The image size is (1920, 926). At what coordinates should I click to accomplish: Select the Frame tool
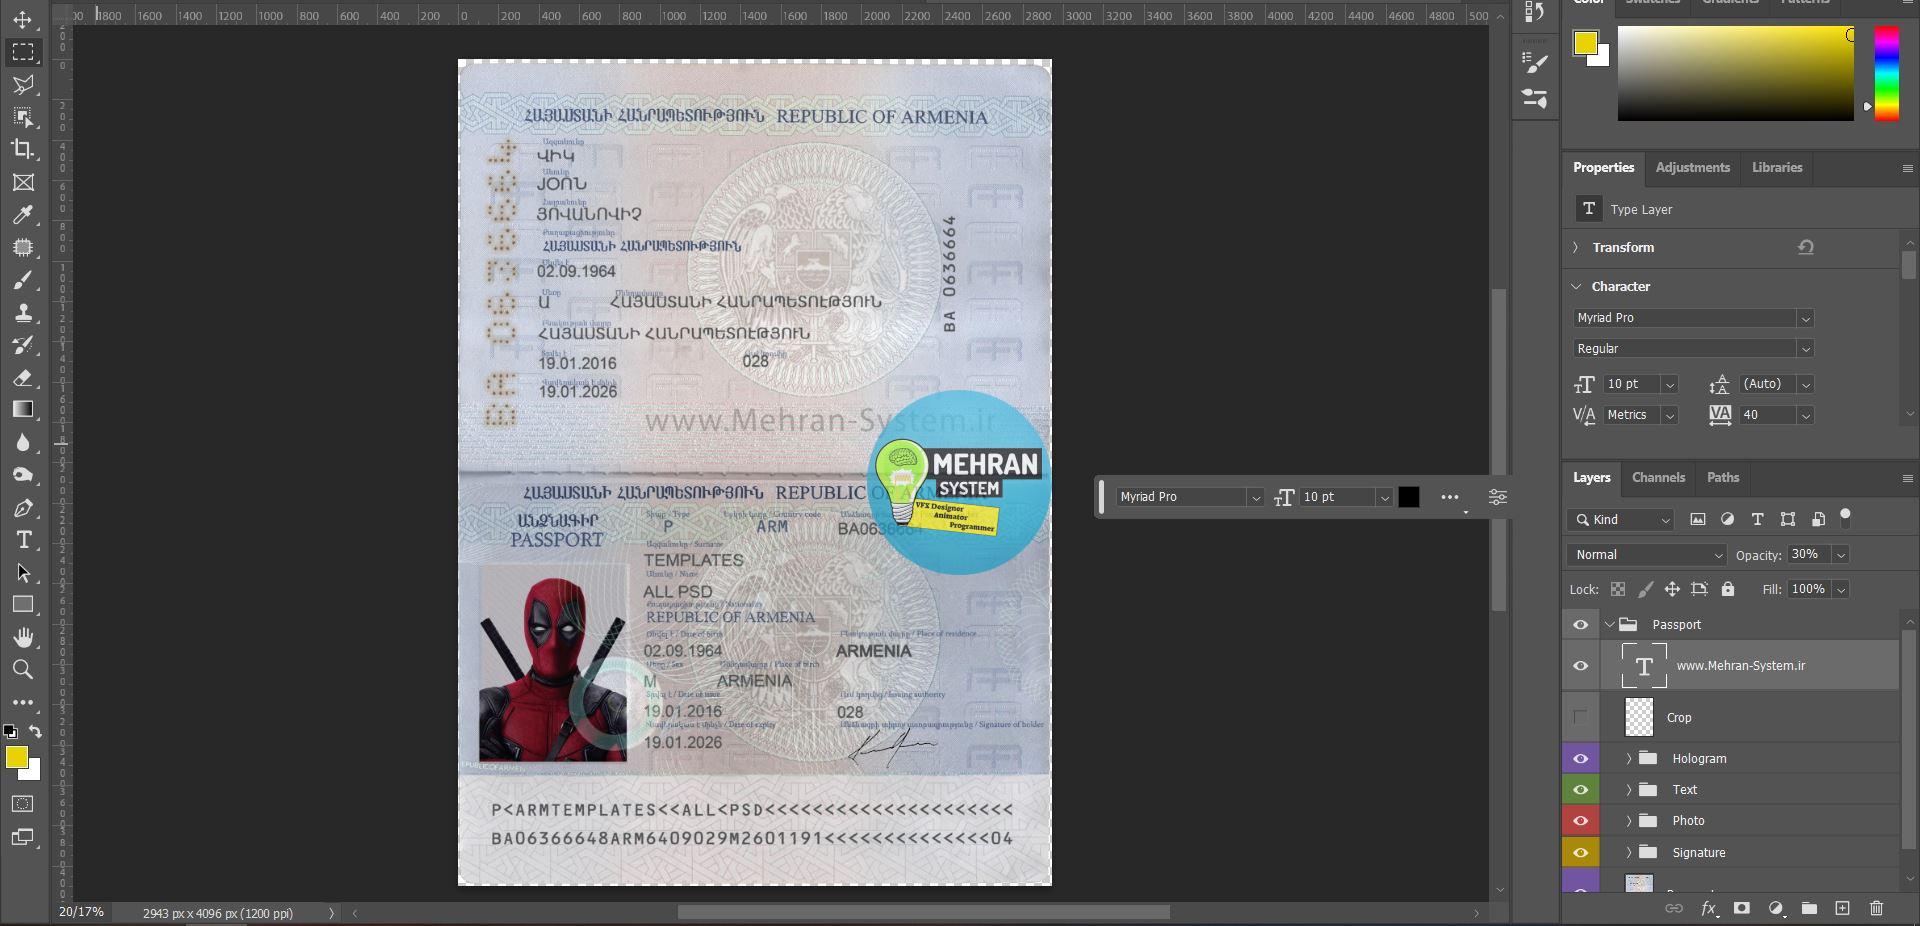click(23, 182)
